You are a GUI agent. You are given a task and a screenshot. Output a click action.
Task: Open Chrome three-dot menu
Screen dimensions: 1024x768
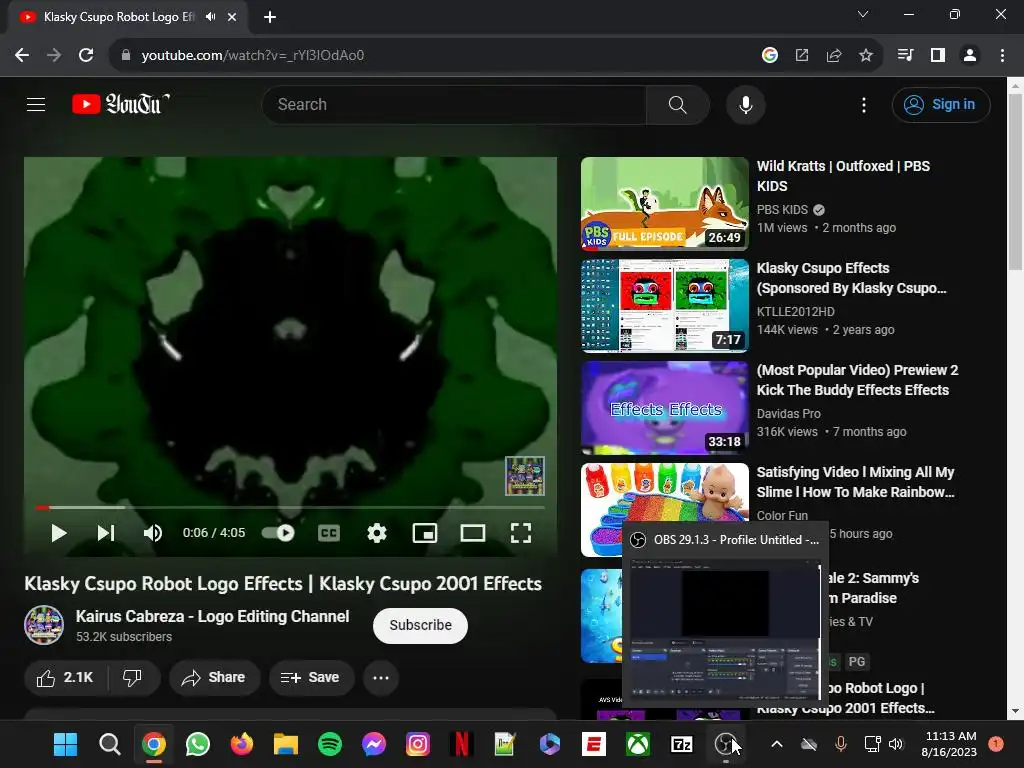(x=1002, y=55)
